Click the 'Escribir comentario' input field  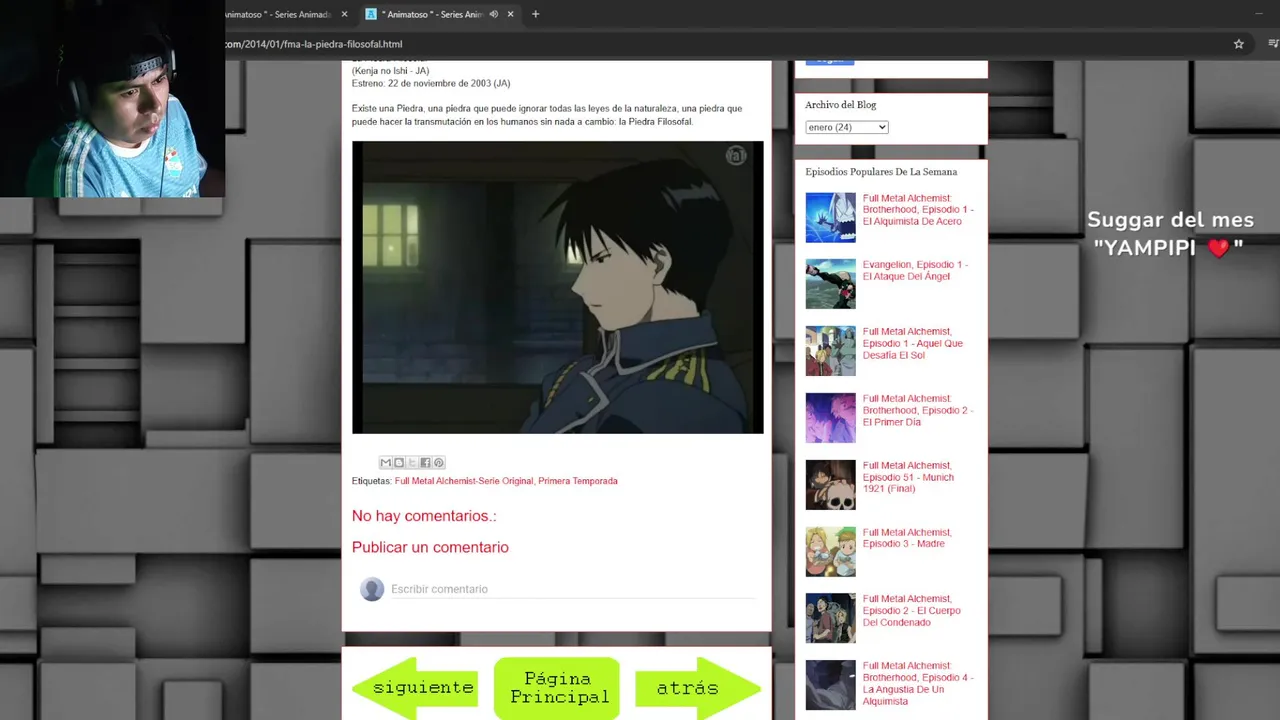(572, 589)
